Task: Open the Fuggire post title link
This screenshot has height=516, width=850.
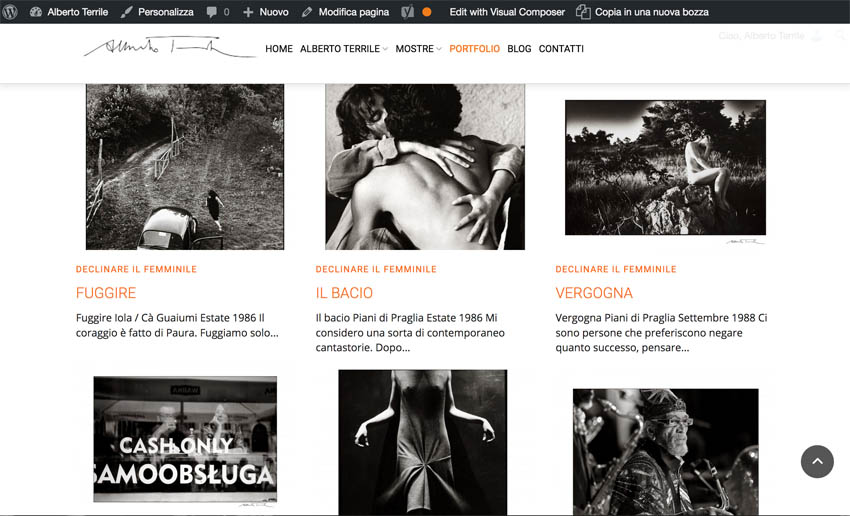Action: click(x=106, y=293)
